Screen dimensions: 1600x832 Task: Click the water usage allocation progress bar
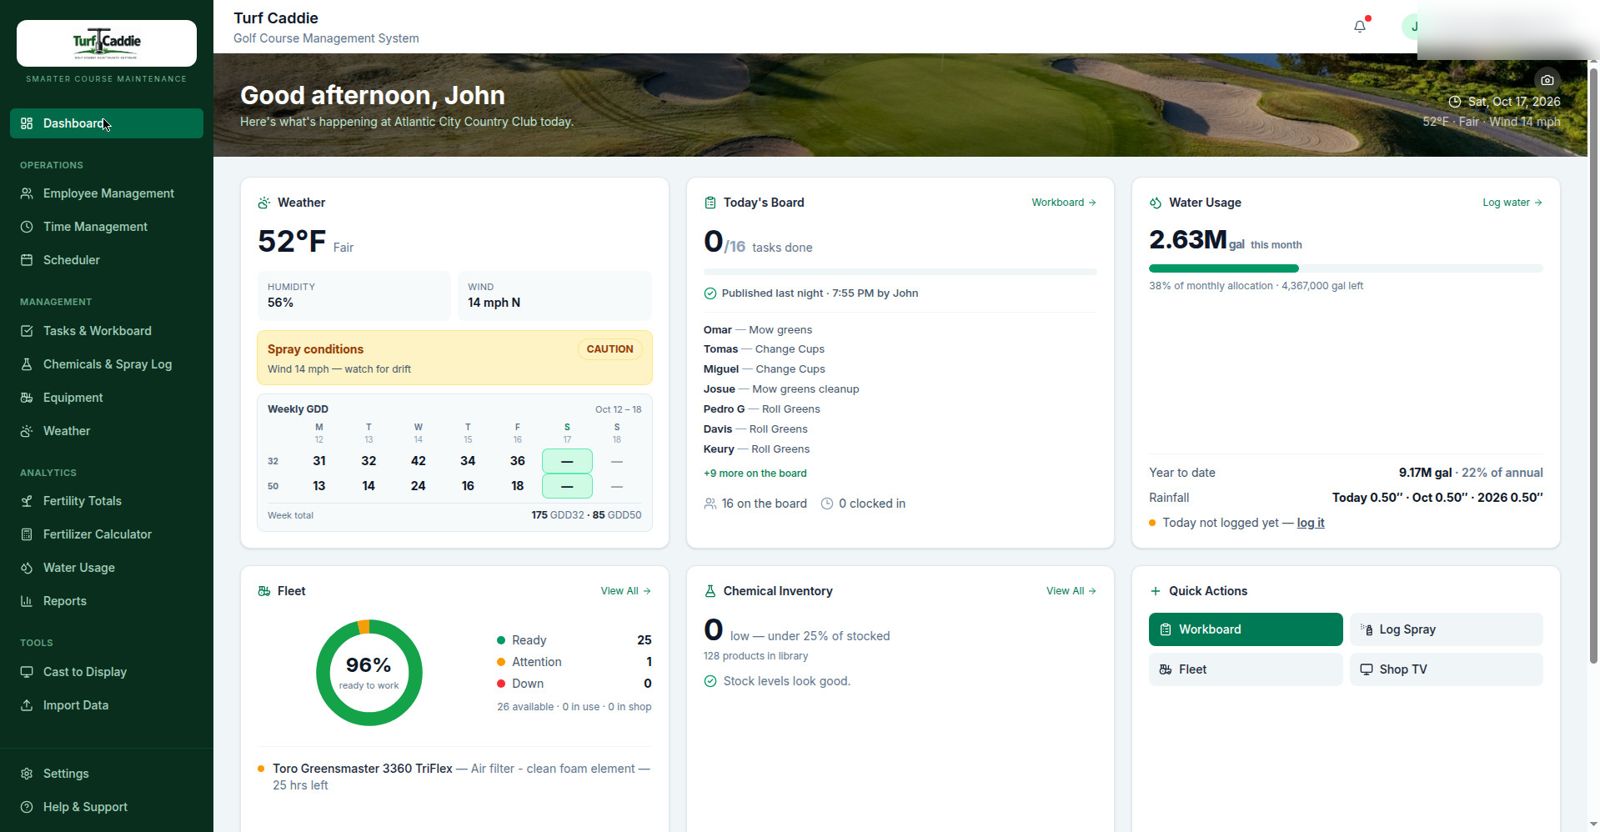(1346, 268)
